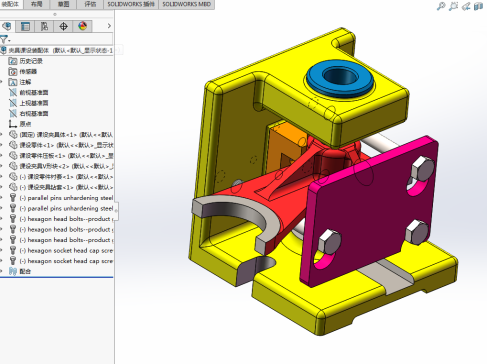Expand the 配合 mates folder arrow

tap(2, 271)
